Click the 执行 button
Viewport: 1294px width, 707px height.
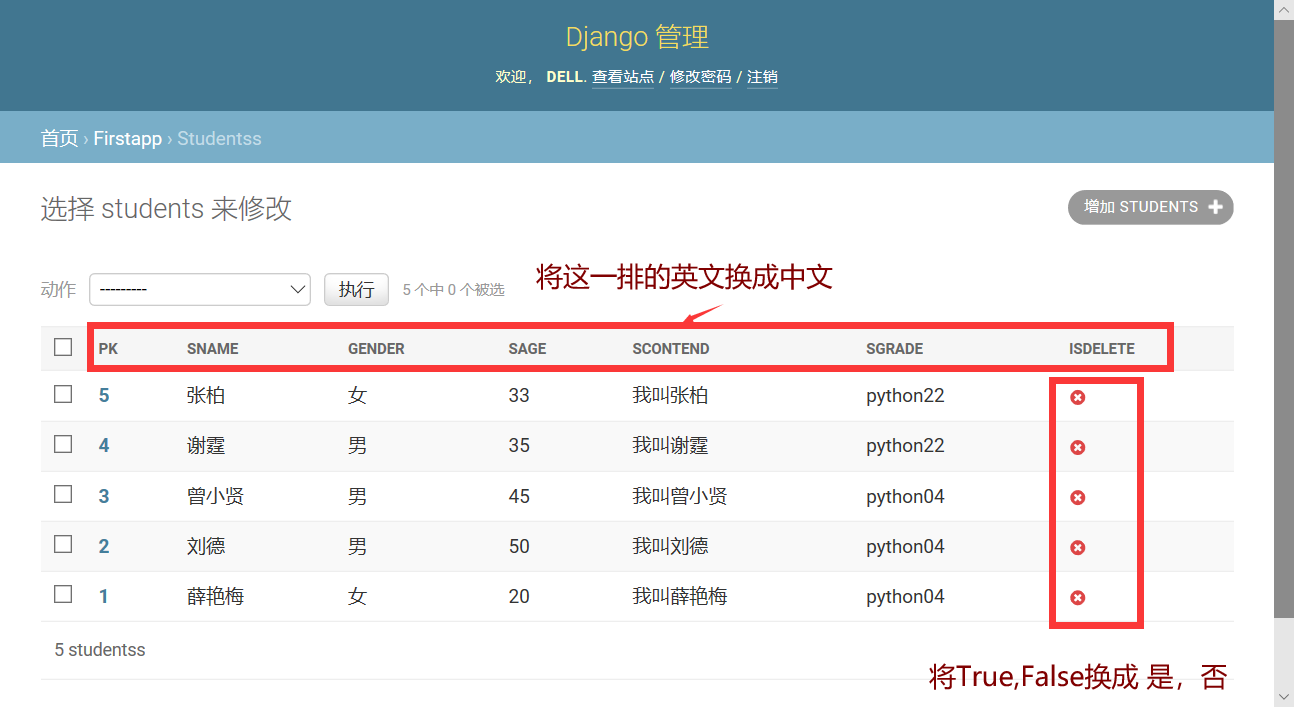[x=356, y=289]
